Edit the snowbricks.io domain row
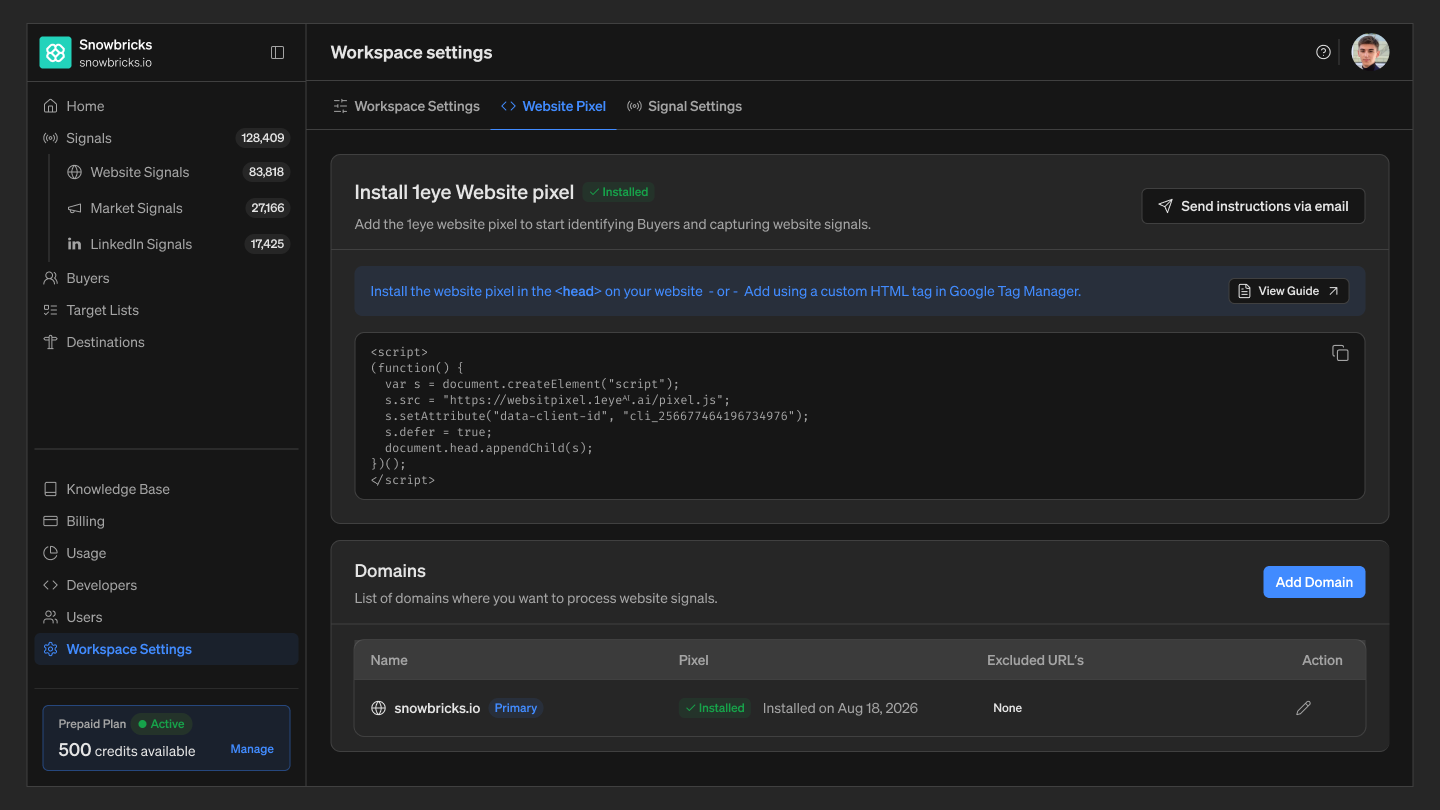 coord(1303,708)
